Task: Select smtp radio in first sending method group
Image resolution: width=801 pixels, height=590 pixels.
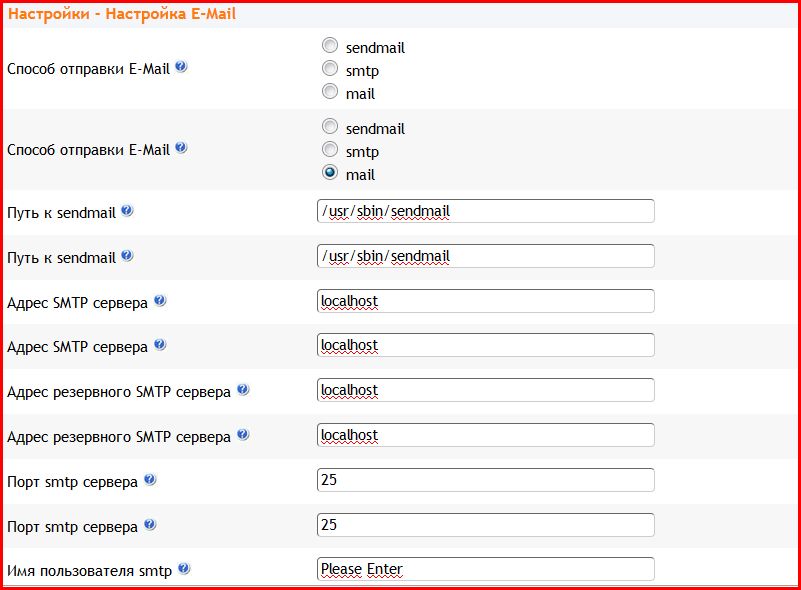Action: click(x=330, y=68)
